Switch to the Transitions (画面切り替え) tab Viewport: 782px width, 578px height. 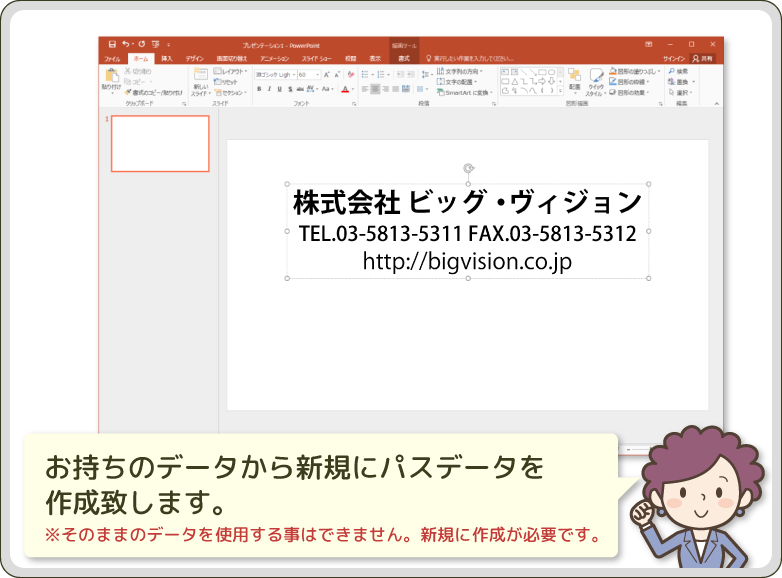coord(232,59)
